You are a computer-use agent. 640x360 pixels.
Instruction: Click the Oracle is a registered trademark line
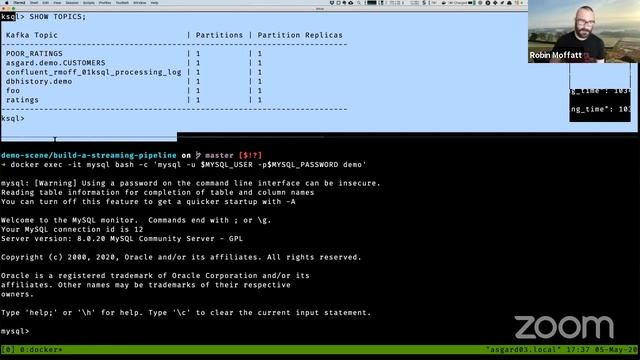(x=155, y=276)
